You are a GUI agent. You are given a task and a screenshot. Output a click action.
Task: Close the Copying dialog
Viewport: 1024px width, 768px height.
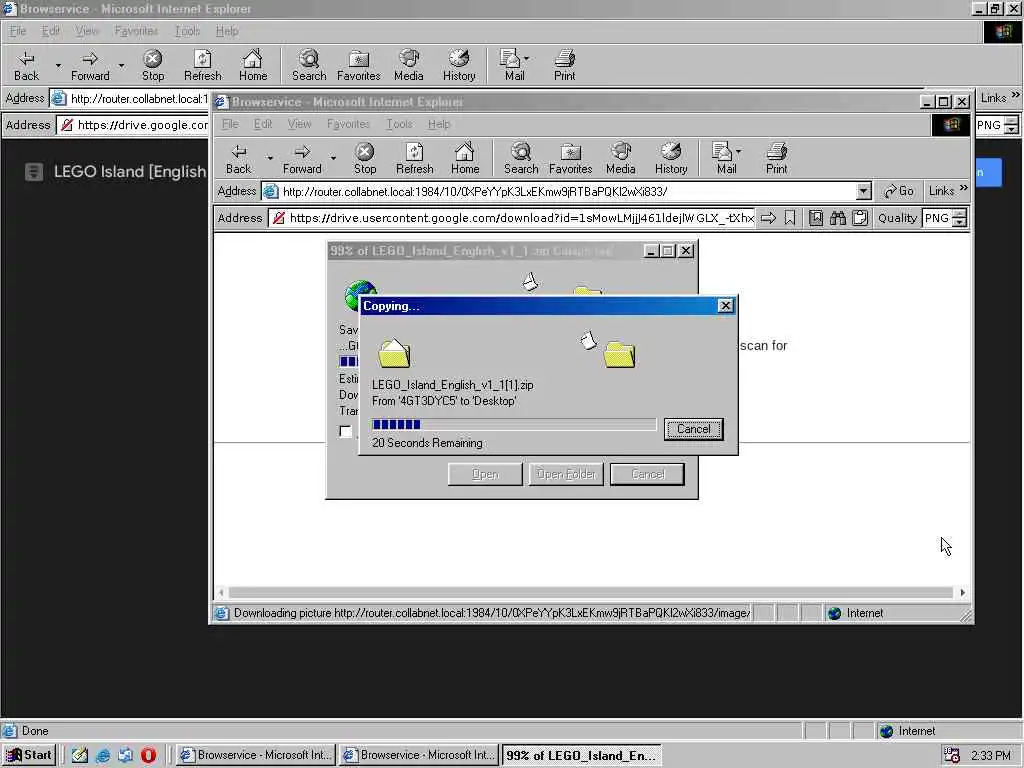[x=725, y=306]
